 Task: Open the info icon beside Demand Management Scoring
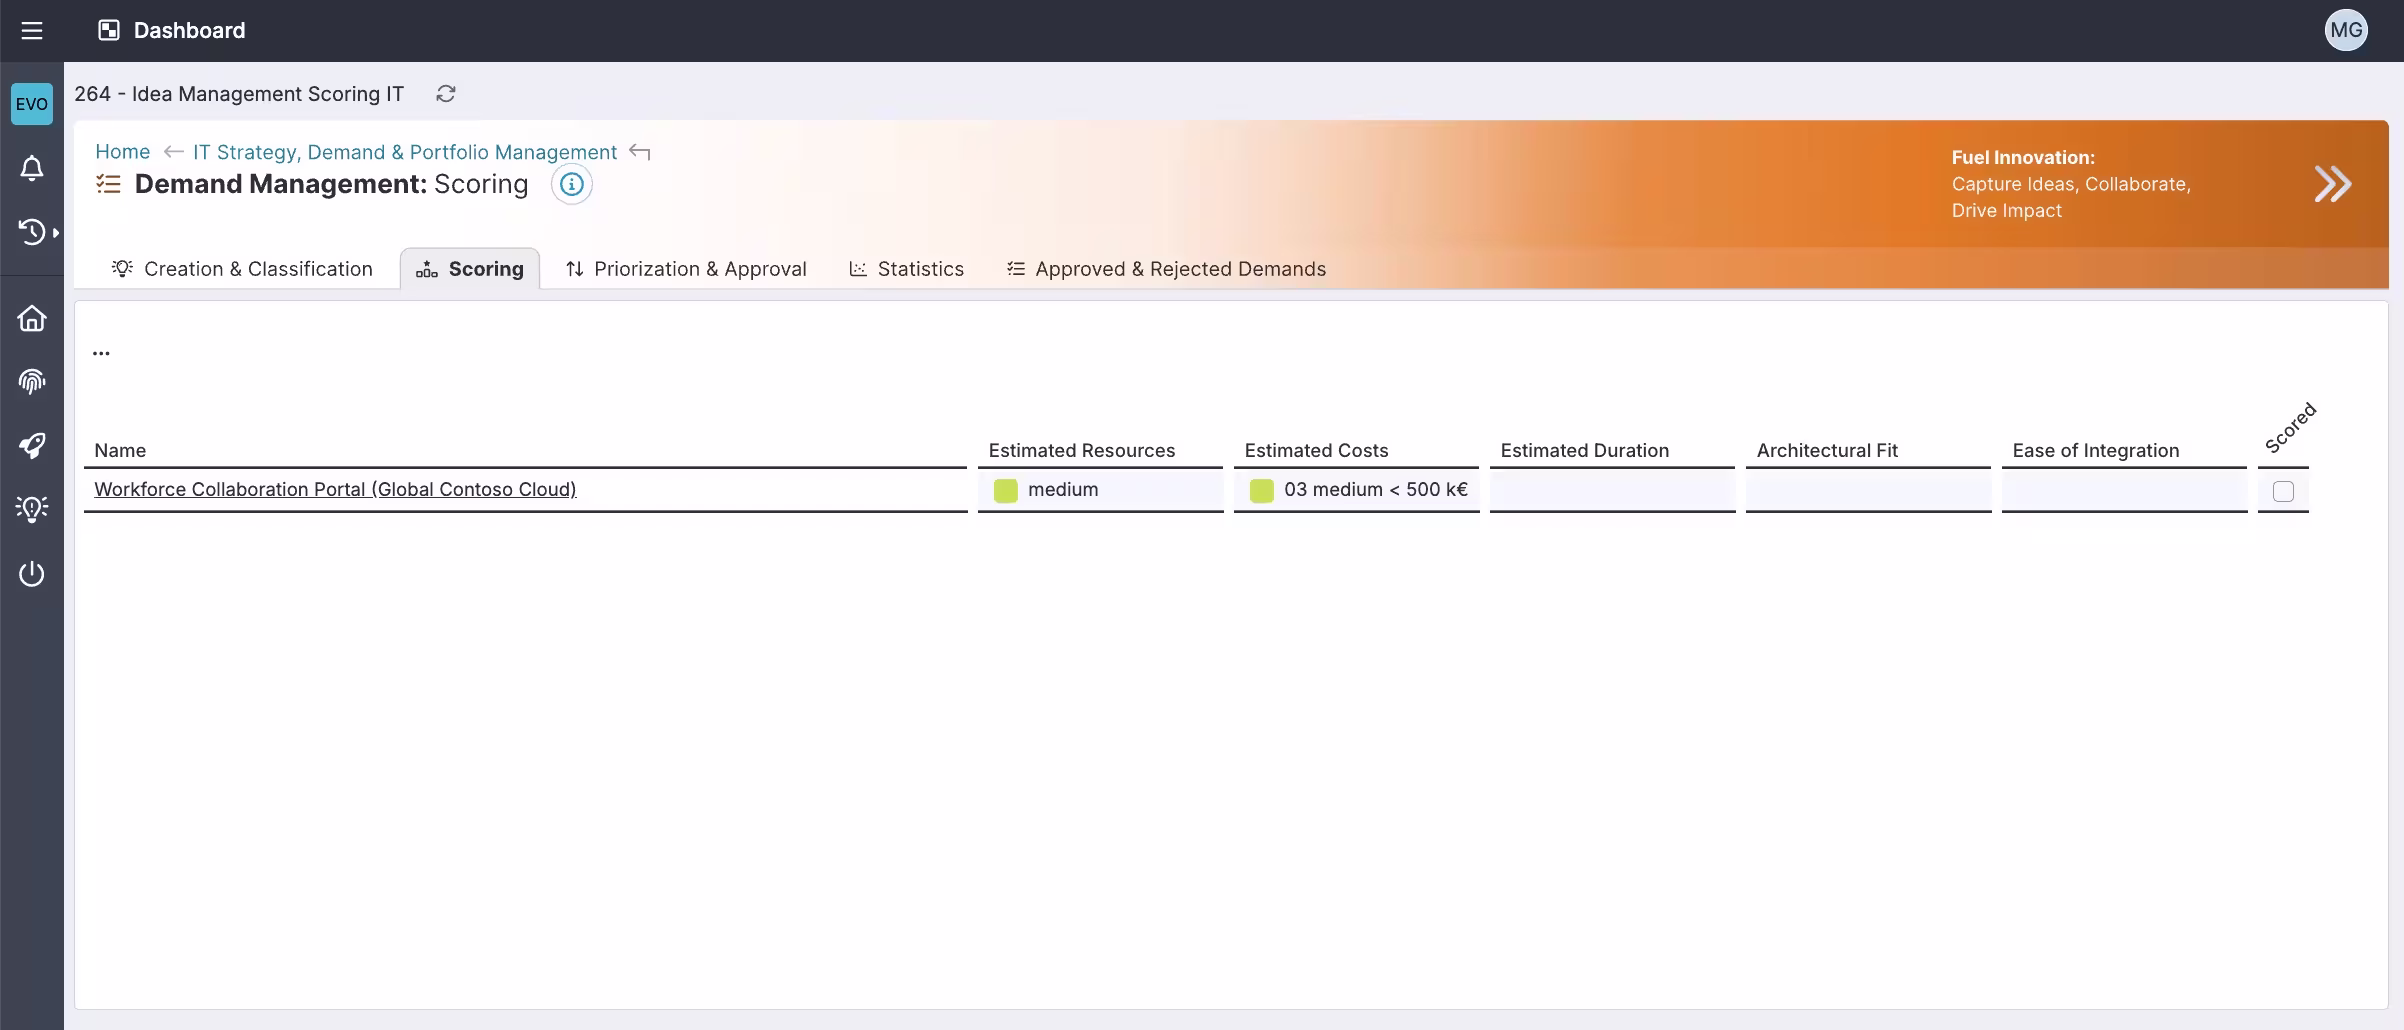point(571,184)
